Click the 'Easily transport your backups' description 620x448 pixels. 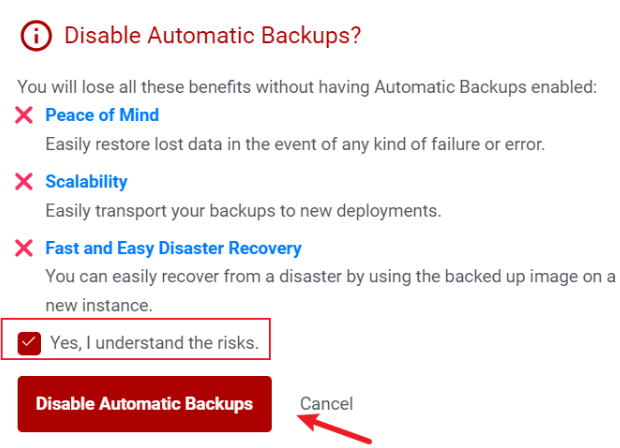243,211
